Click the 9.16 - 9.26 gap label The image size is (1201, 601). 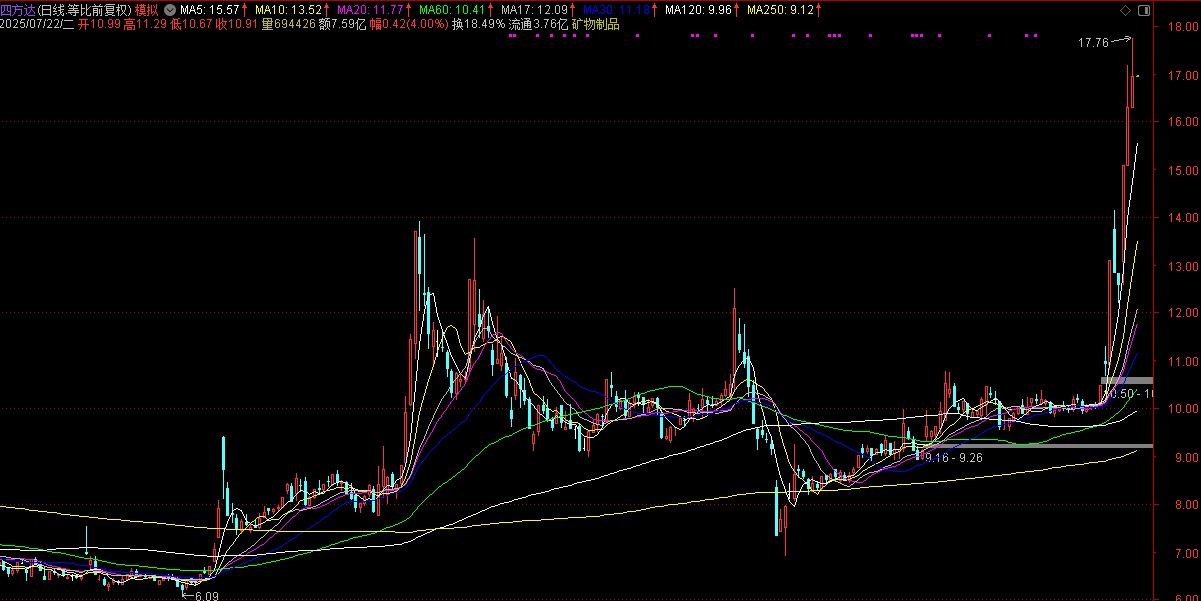click(x=953, y=457)
